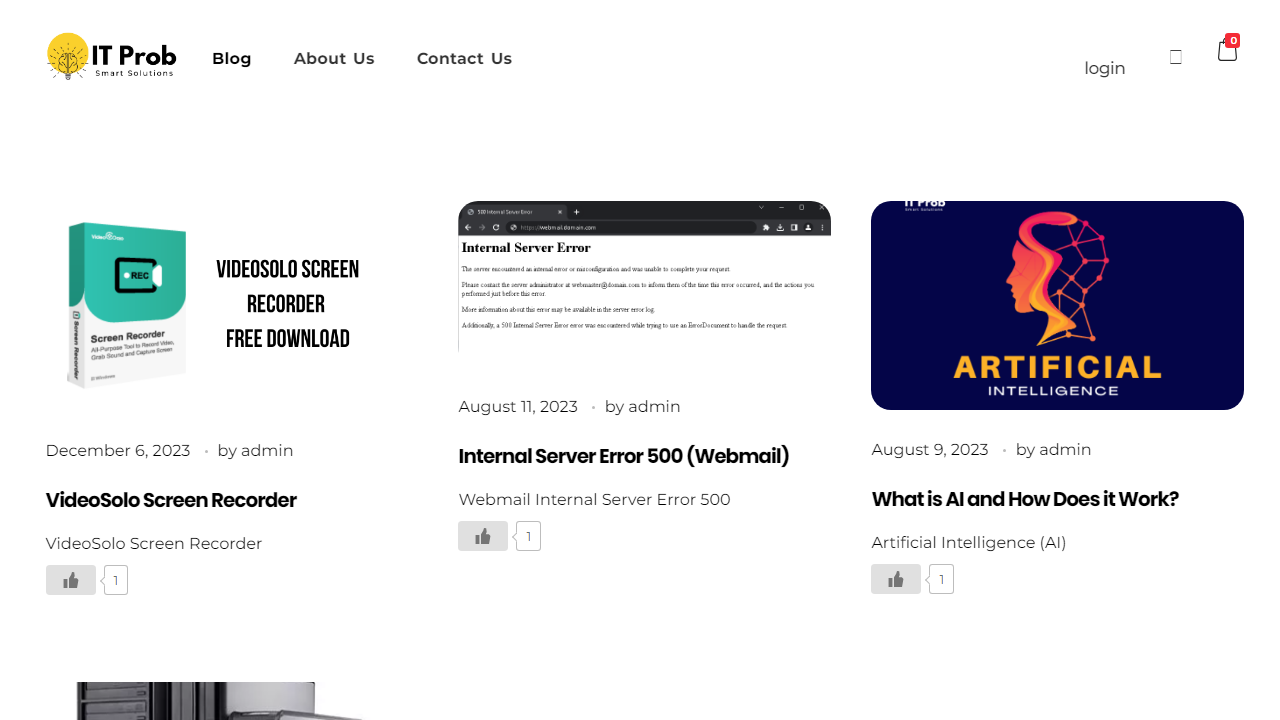
Task: Click the August 11, 2023 date
Action: 518,406
